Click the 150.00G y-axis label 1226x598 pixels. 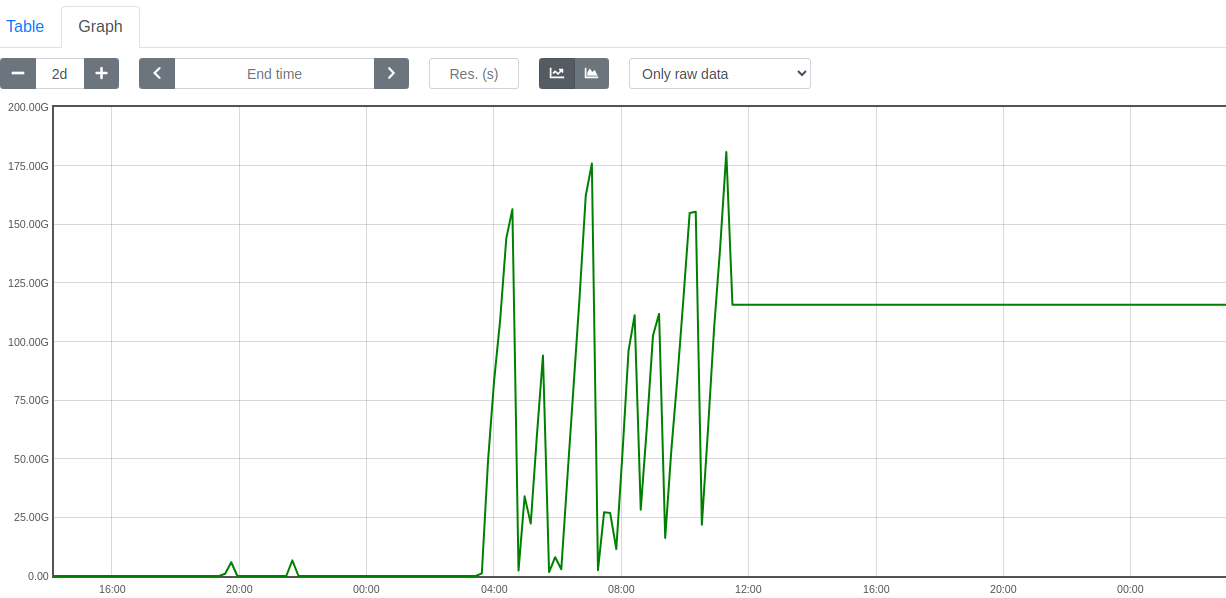[x=28, y=224]
